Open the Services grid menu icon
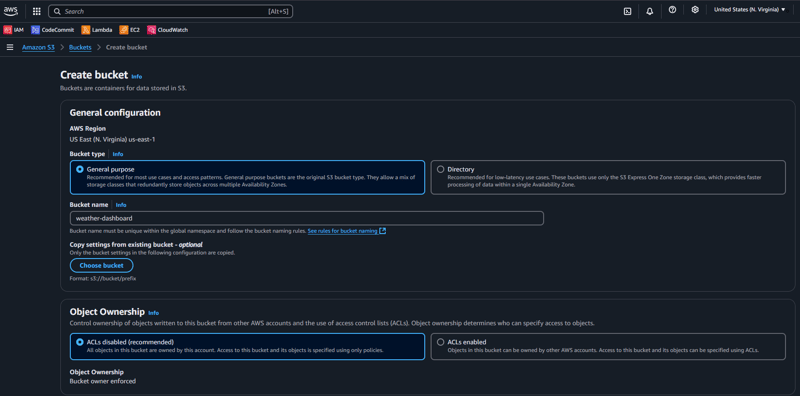Viewport: 800px width, 396px height. [x=37, y=11]
